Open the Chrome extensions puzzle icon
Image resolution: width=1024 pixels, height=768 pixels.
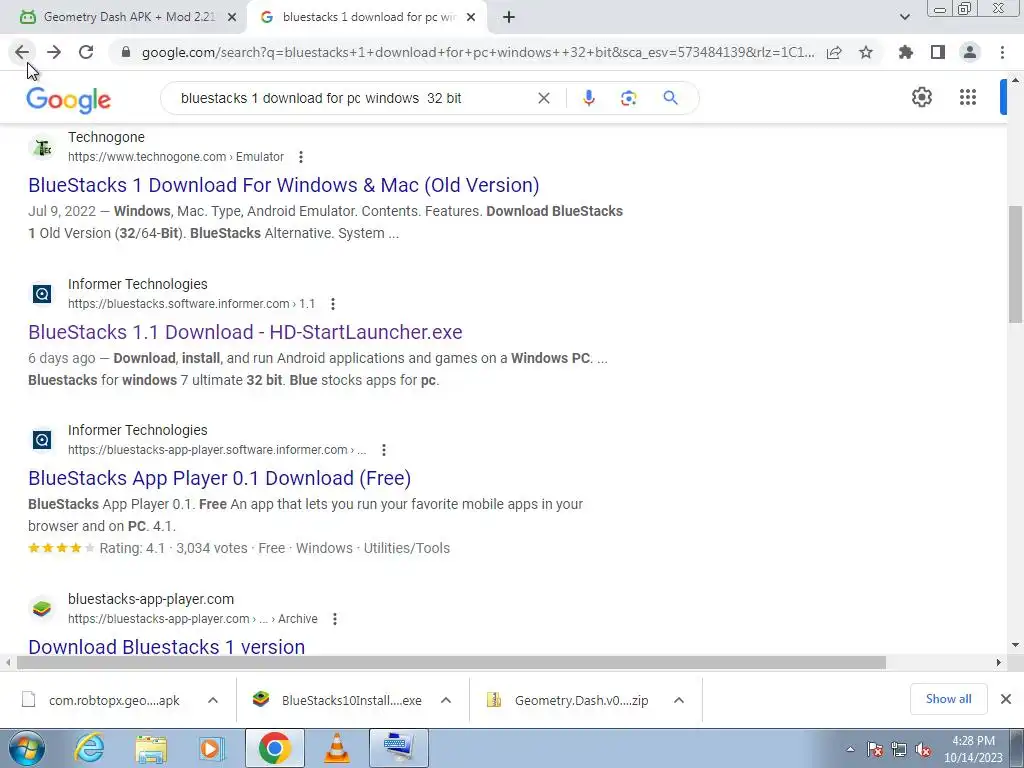(x=906, y=52)
